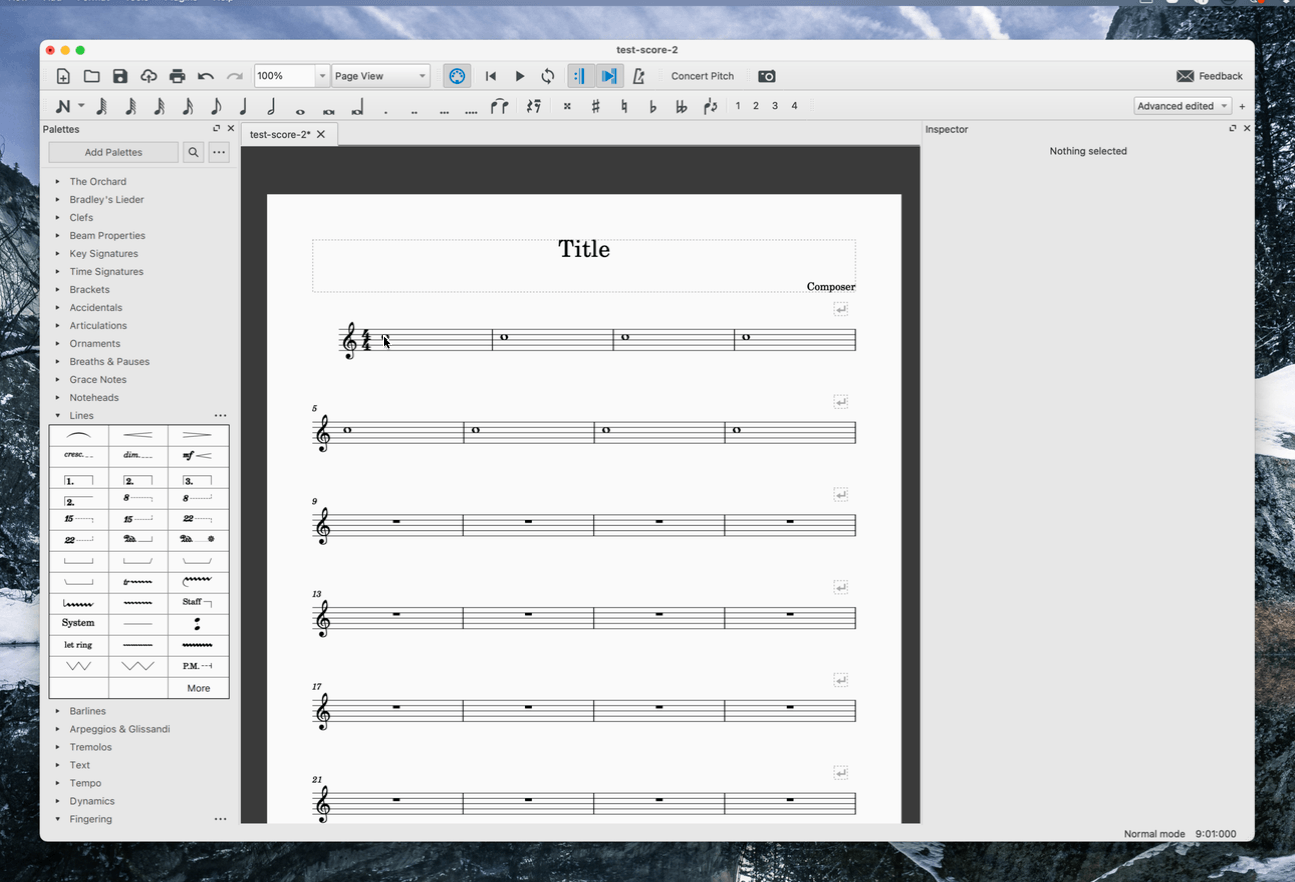Pick the diminuendo hairpin in Lines palette
Image resolution: width=1295 pixels, height=882 pixels.
coord(198,435)
